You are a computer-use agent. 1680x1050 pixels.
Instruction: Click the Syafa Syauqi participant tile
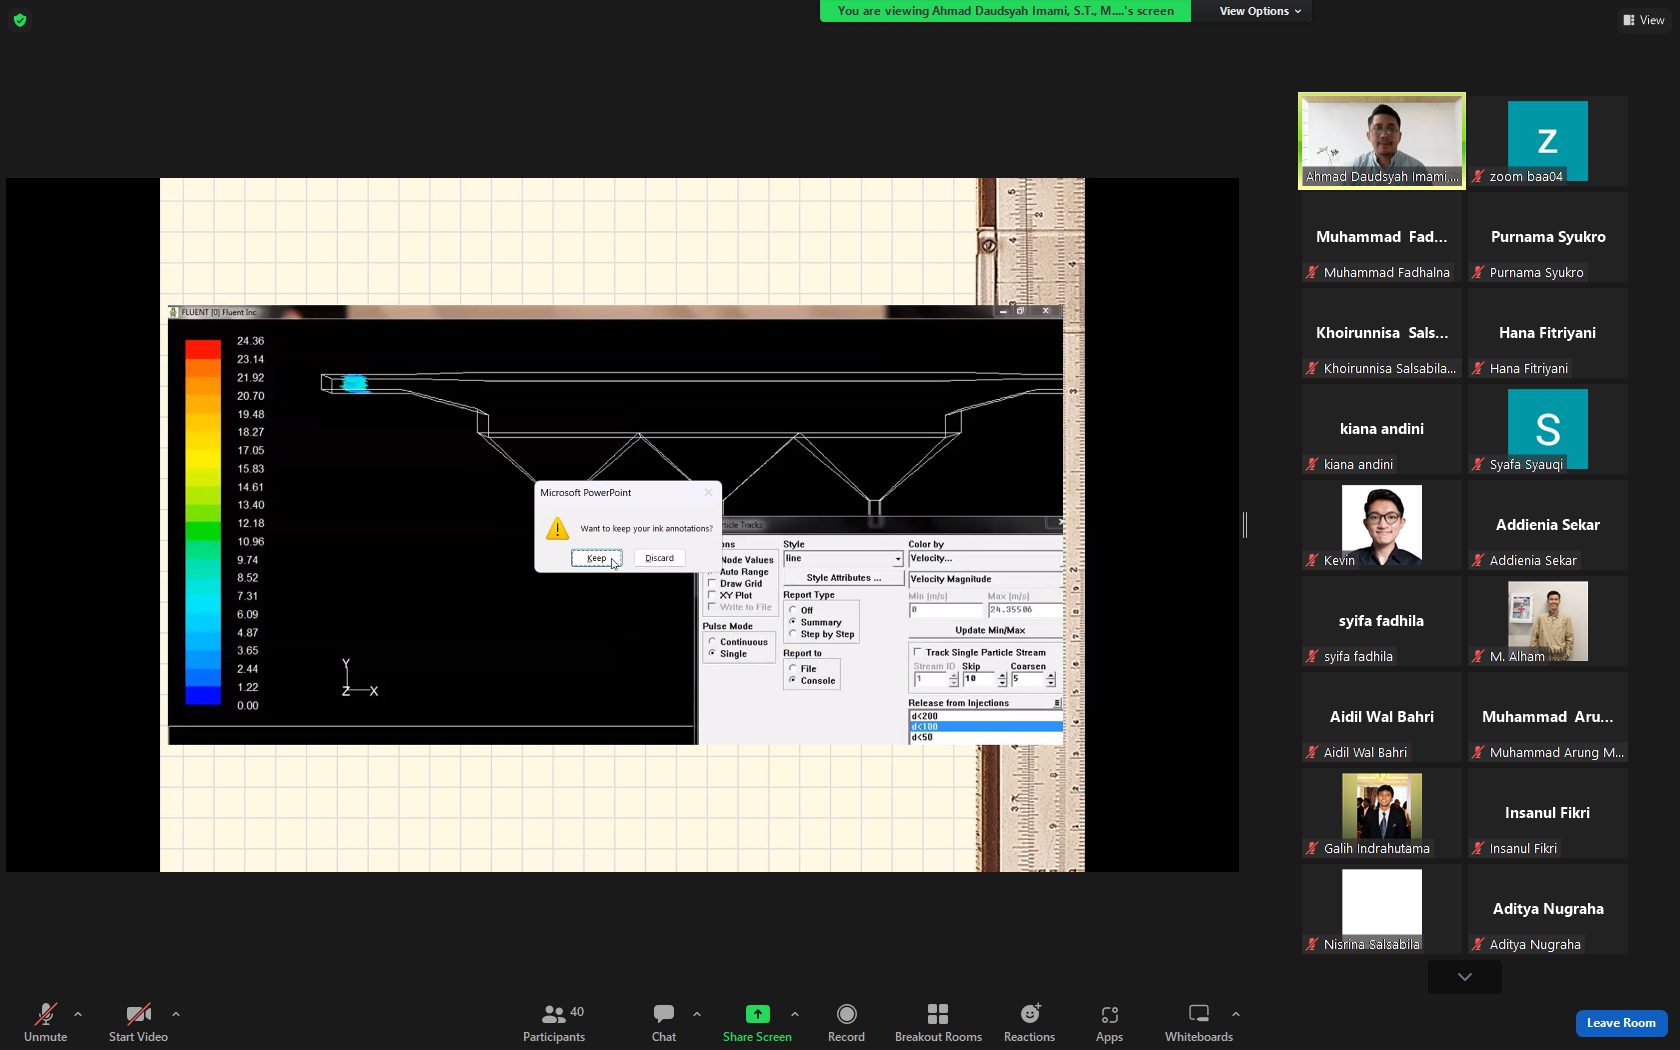[x=1548, y=429]
